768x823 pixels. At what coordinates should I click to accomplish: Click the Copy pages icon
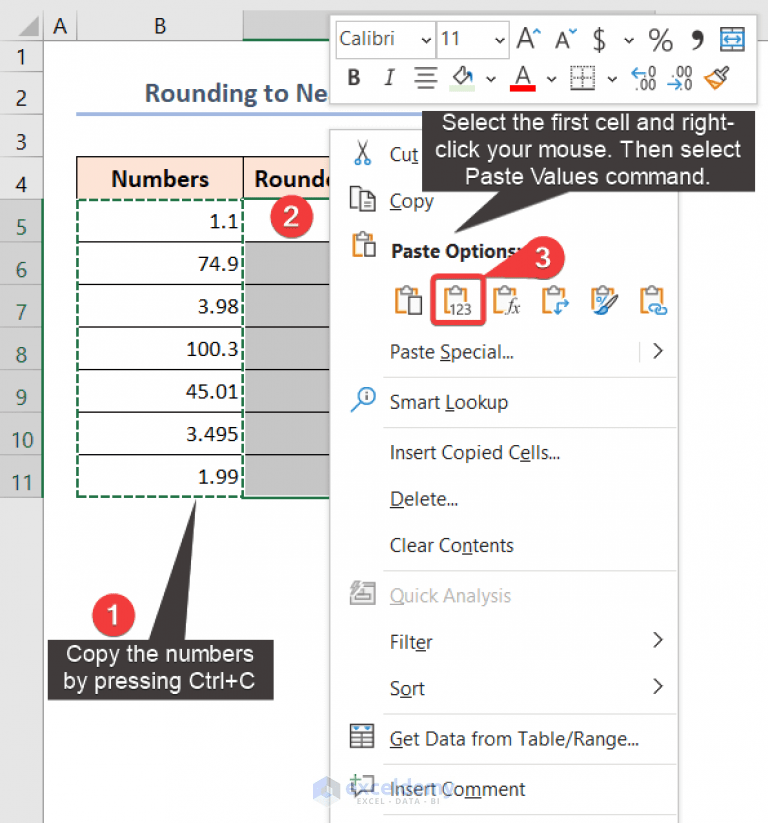[x=363, y=199]
